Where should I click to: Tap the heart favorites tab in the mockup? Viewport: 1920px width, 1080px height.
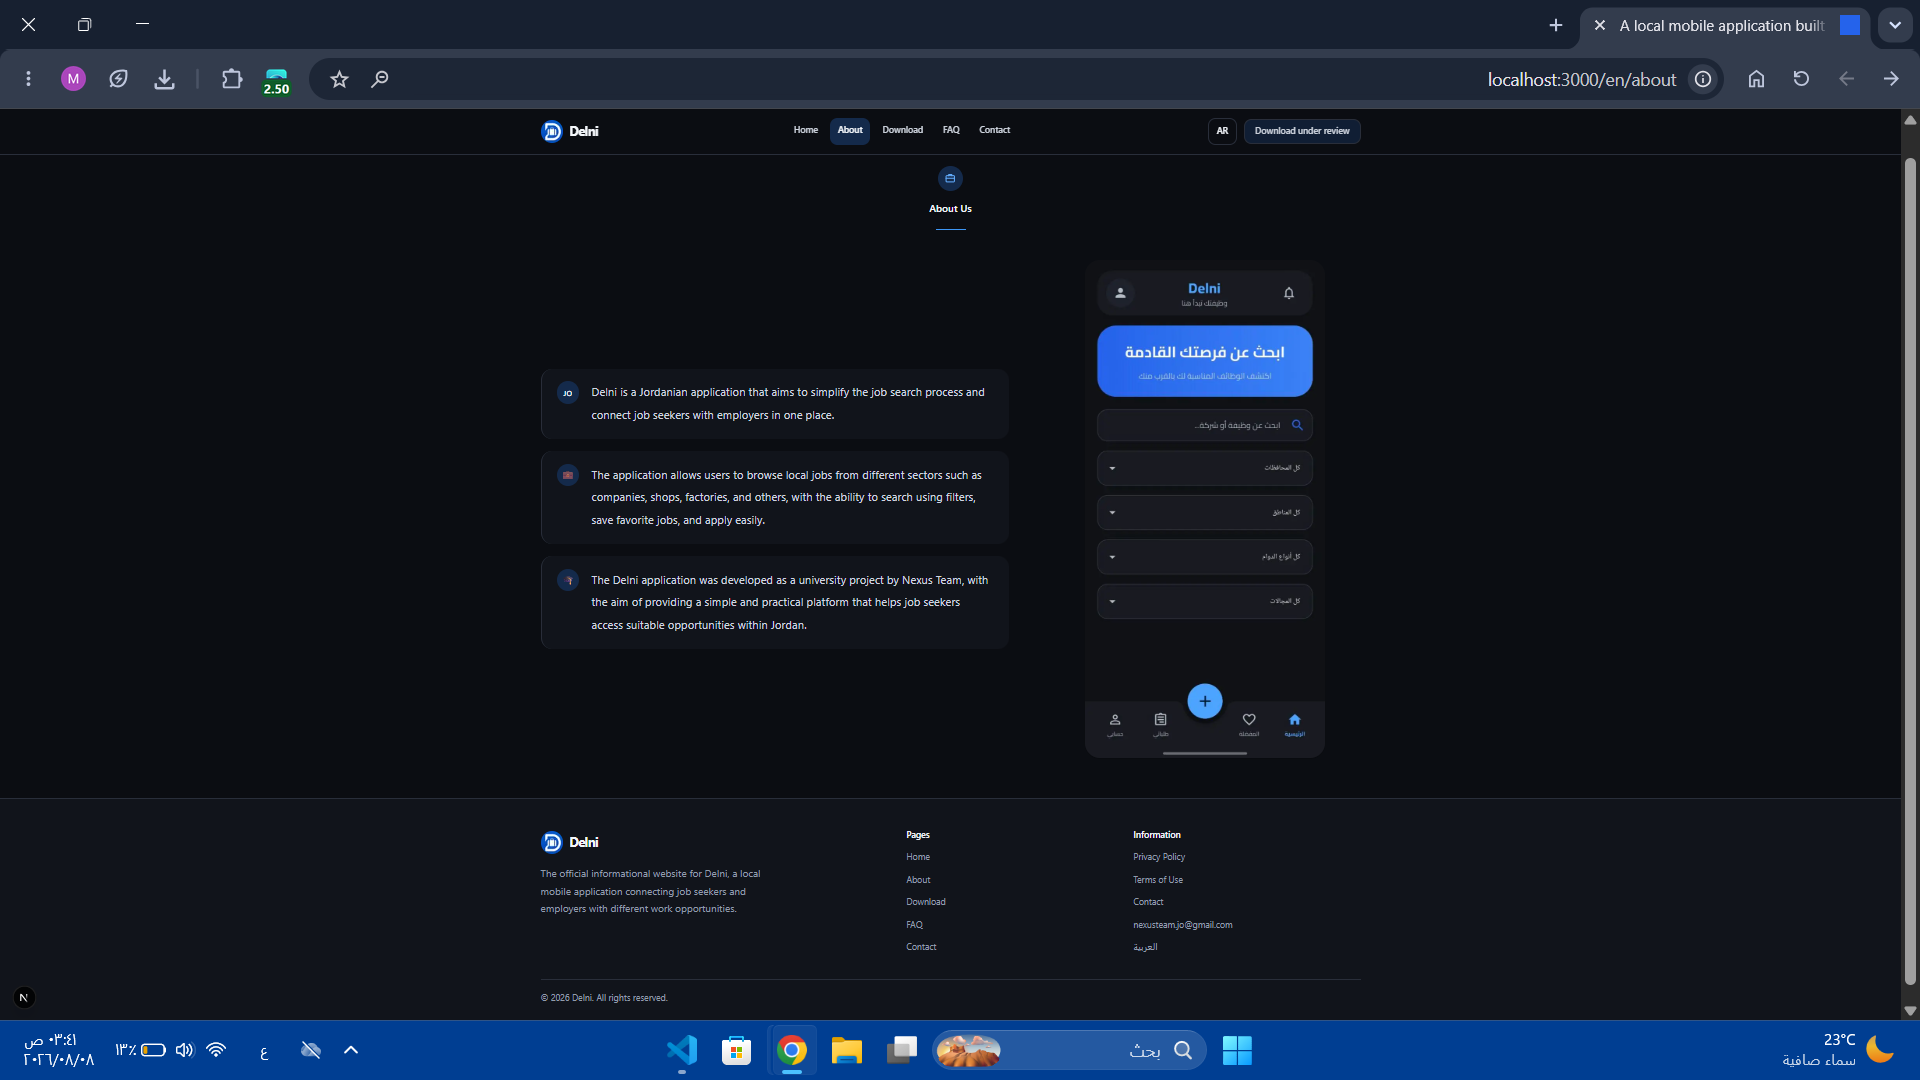click(x=1249, y=725)
